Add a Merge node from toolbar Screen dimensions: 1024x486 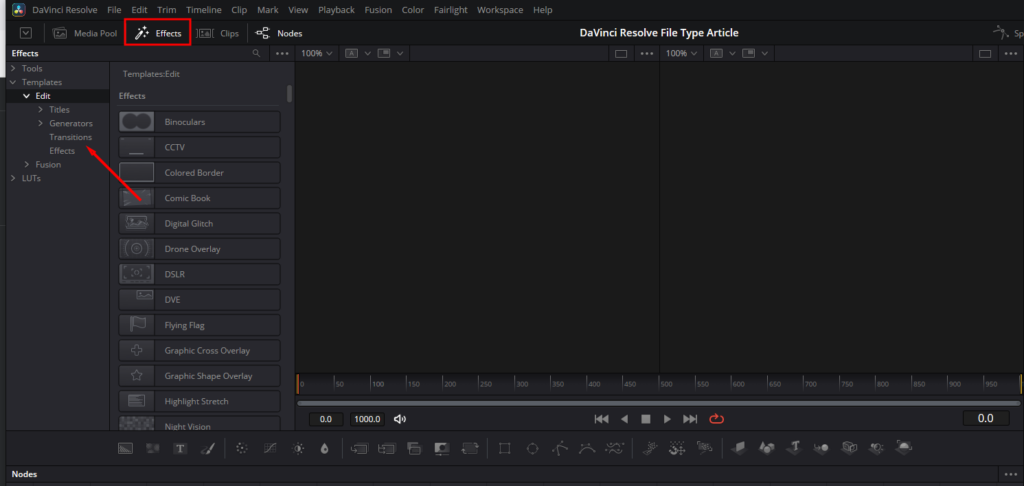click(x=359, y=448)
